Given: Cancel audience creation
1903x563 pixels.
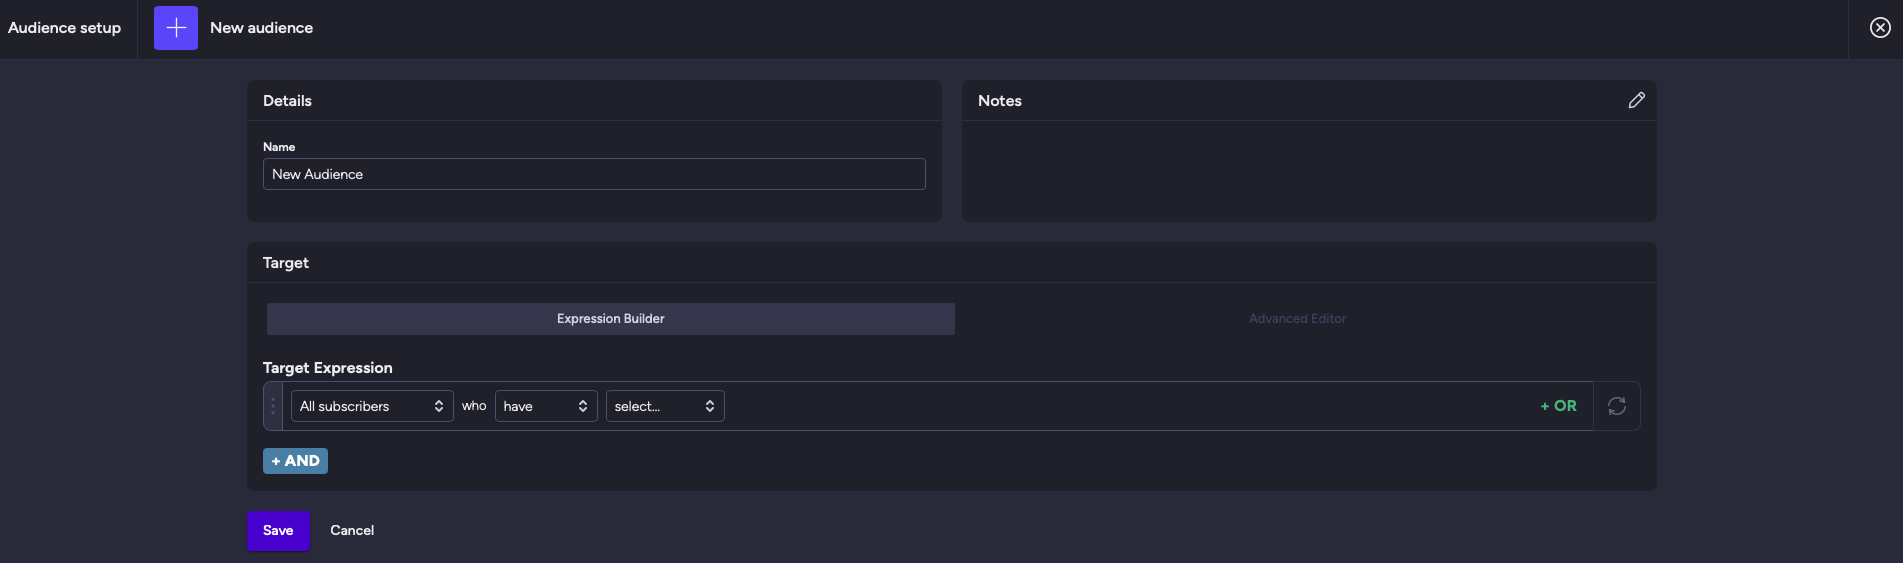Looking at the screenshot, I should [x=352, y=531].
